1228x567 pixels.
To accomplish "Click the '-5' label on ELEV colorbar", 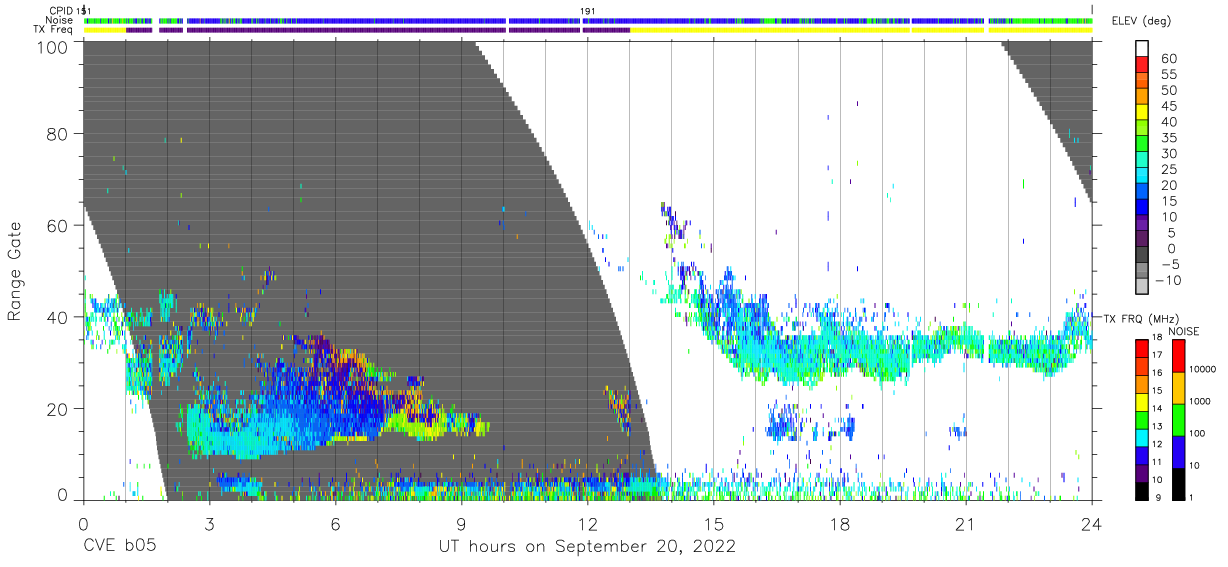I will (x=1169, y=265).
